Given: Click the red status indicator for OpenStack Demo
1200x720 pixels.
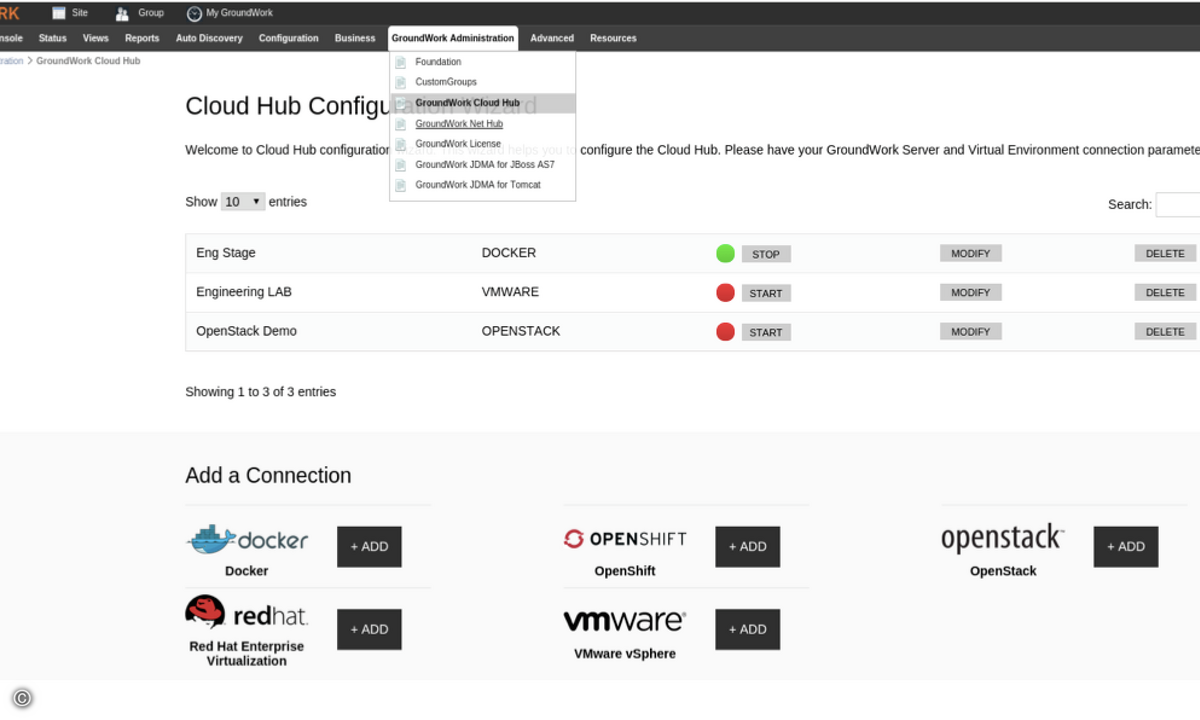Looking at the screenshot, I should tap(725, 331).
